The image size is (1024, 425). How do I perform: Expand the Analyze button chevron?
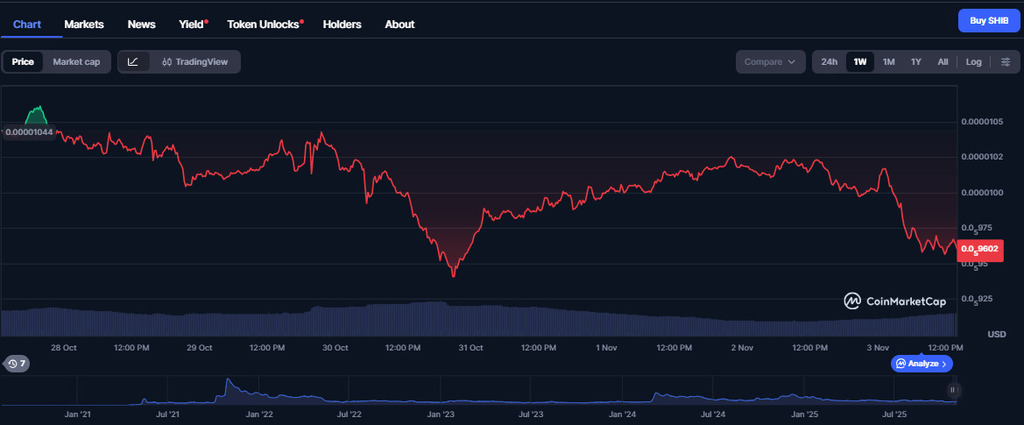point(945,364)
